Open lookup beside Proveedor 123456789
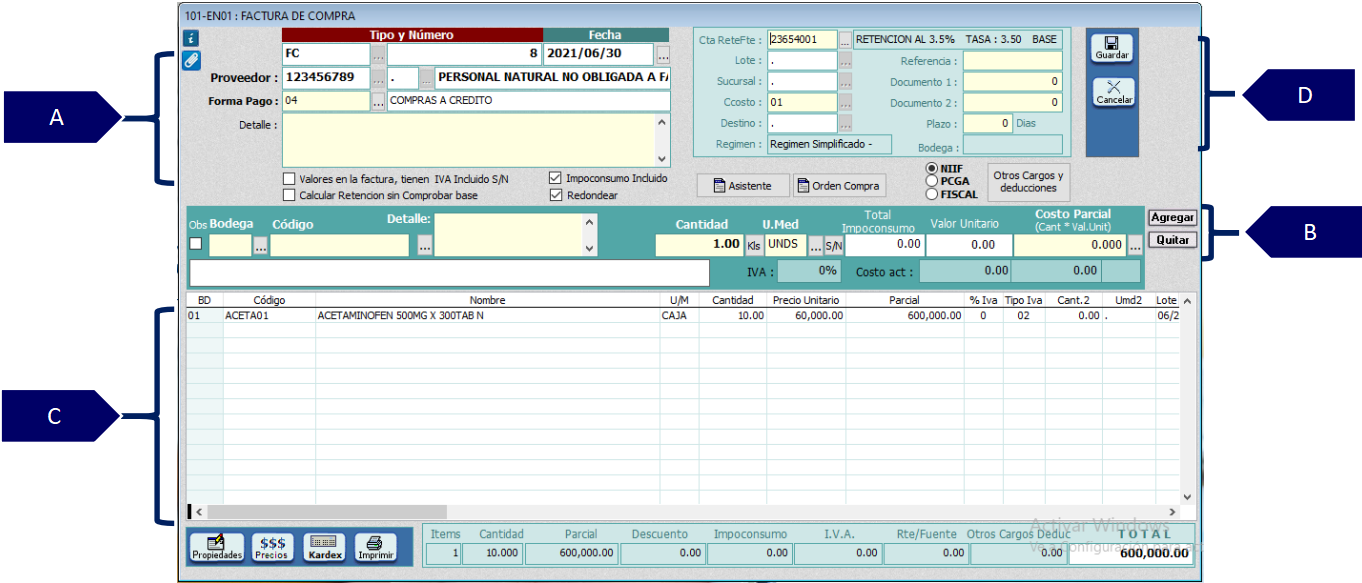The width and height of the screenshot is (1362, 583). (x=378, y=77)
